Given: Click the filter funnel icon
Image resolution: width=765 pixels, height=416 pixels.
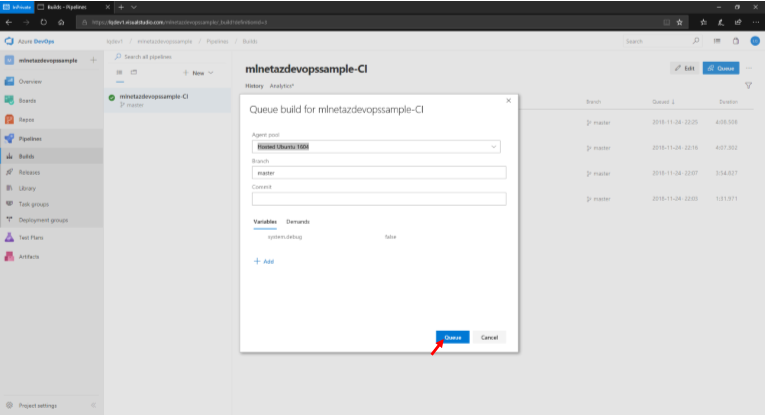Looking at the screenshot, I should coord(748,86).
